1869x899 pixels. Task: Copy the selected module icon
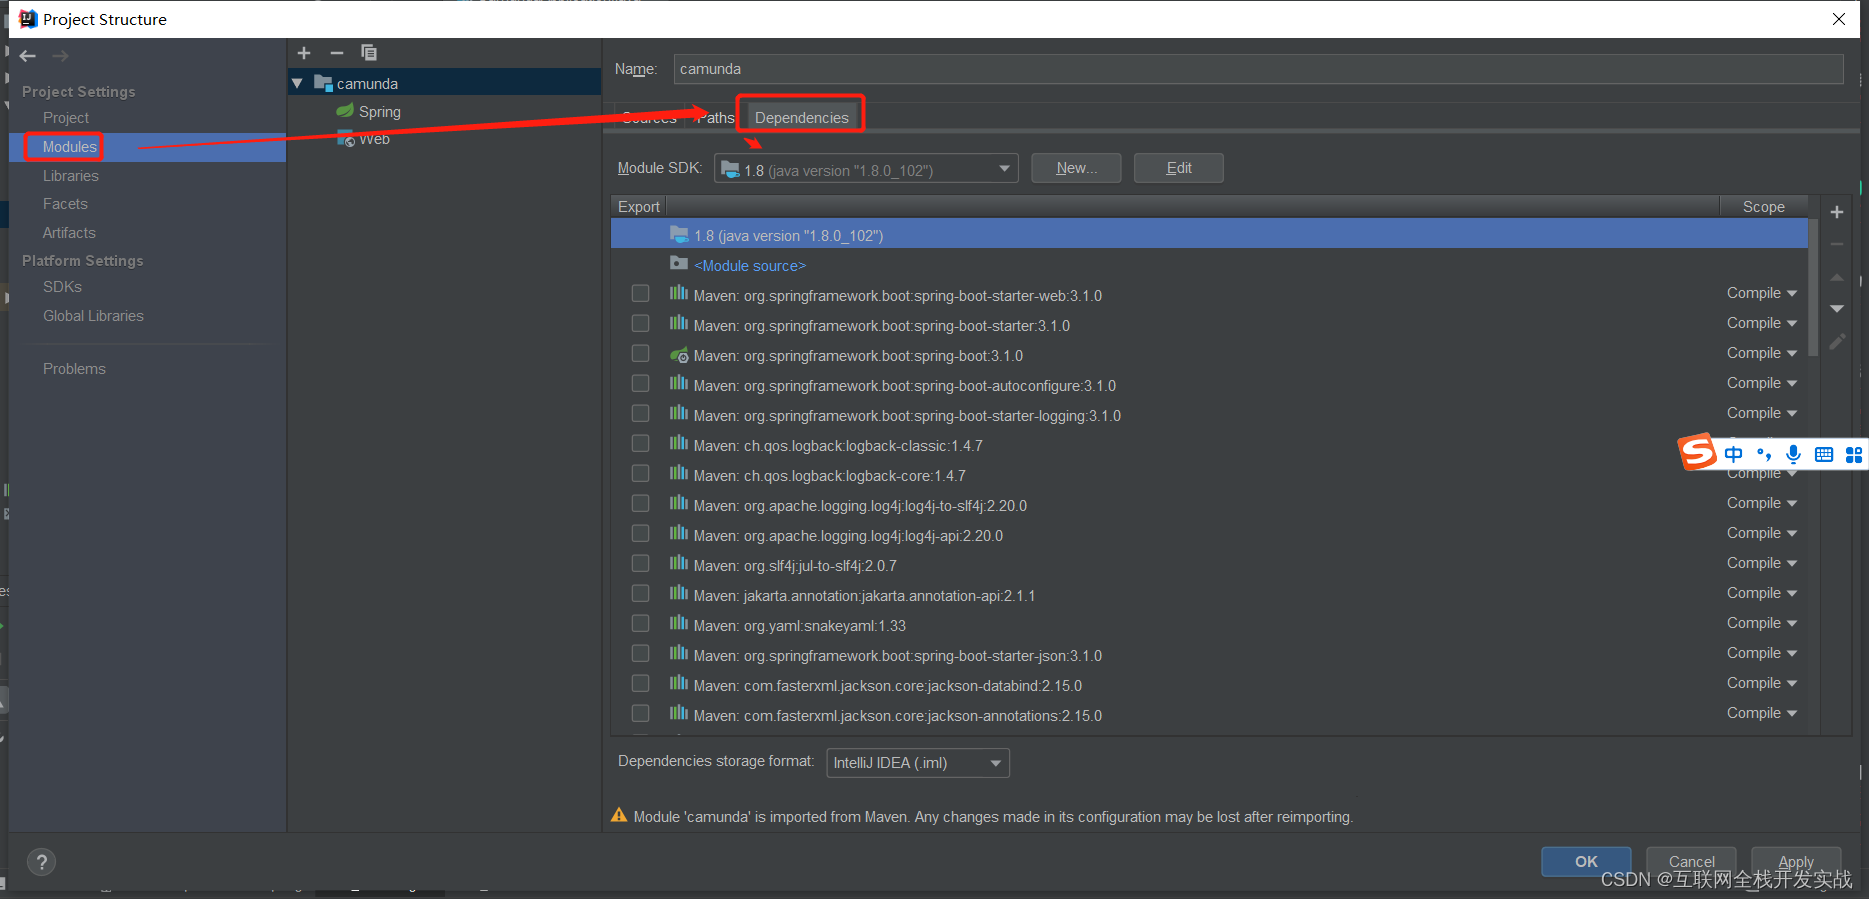click(x=369, y=53)
